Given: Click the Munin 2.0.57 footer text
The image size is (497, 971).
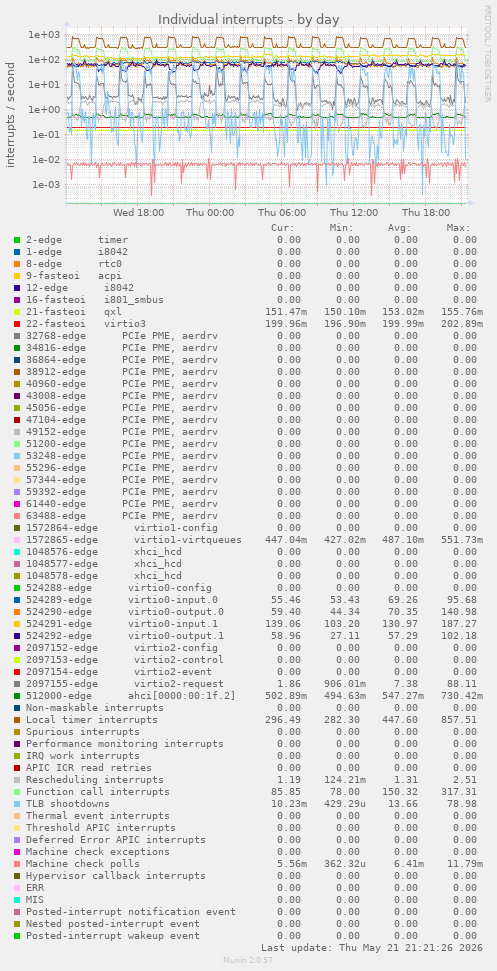Looking at the screenshot, I should tap(248, 960).
